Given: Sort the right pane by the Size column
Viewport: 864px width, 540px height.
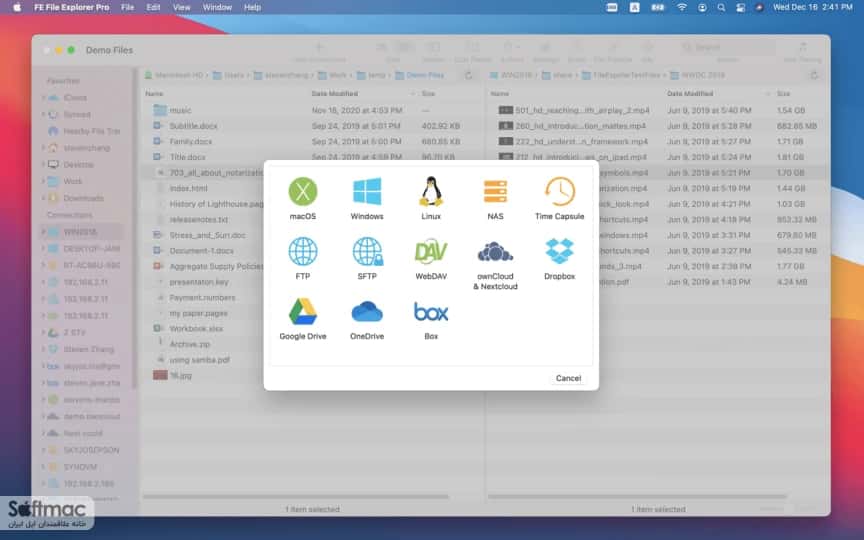Looking at the screenshot, I should (784, 94).
